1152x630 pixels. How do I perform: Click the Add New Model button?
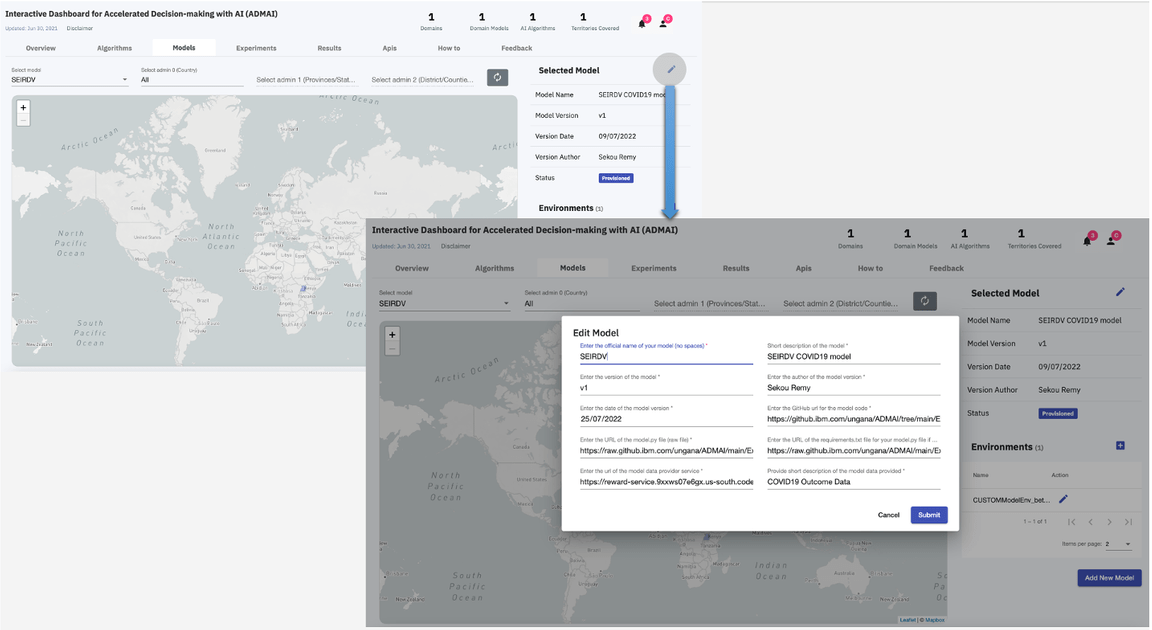point(1109,578)
